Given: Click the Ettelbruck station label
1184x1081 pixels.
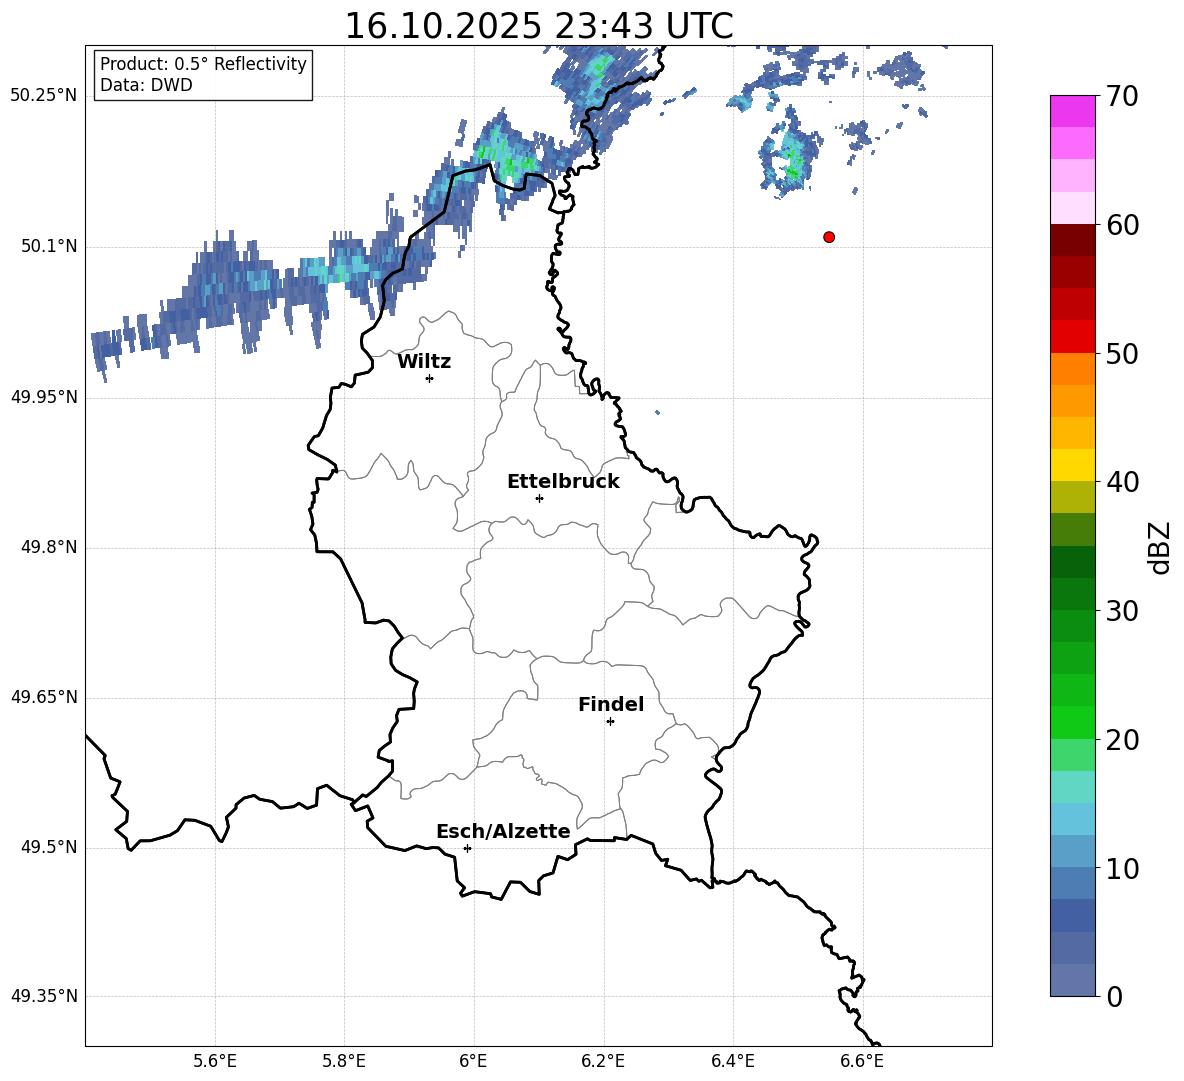Looking at the screenshot, I should pyautogui.click(x=563, y=482).
